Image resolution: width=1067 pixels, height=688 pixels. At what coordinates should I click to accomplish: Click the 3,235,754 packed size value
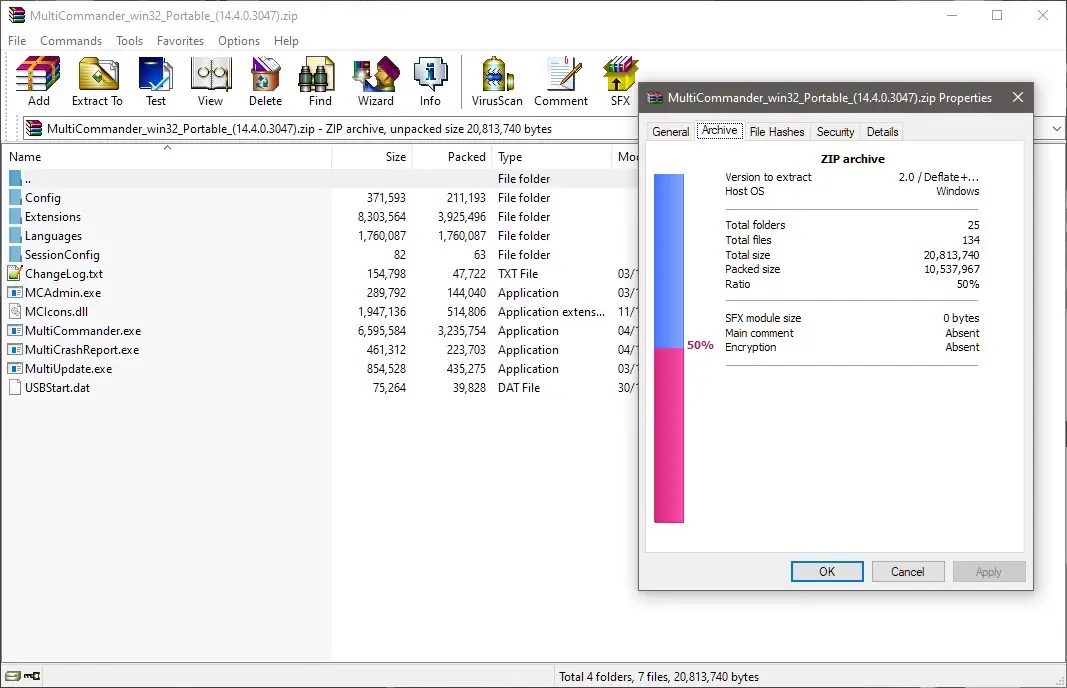coord(462,331)
